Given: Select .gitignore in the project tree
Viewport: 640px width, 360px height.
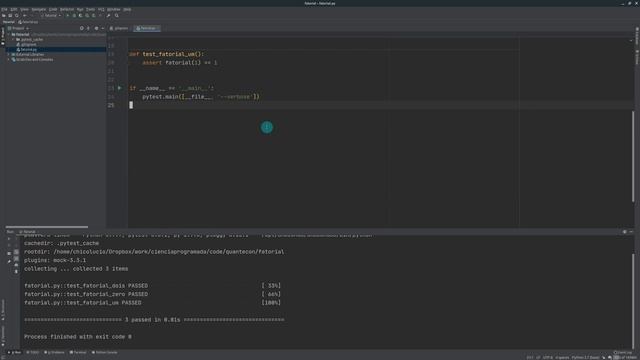Looking at the screenshot, I should pos(27,44).
